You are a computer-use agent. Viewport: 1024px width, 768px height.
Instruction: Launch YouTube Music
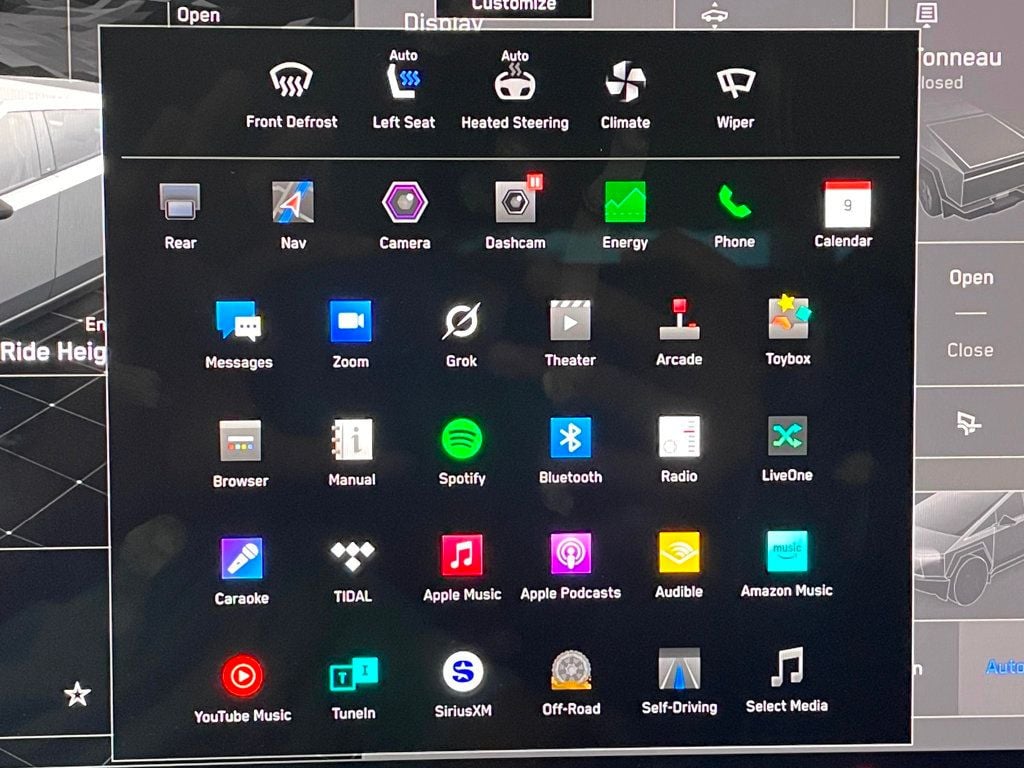click(243, 689)
